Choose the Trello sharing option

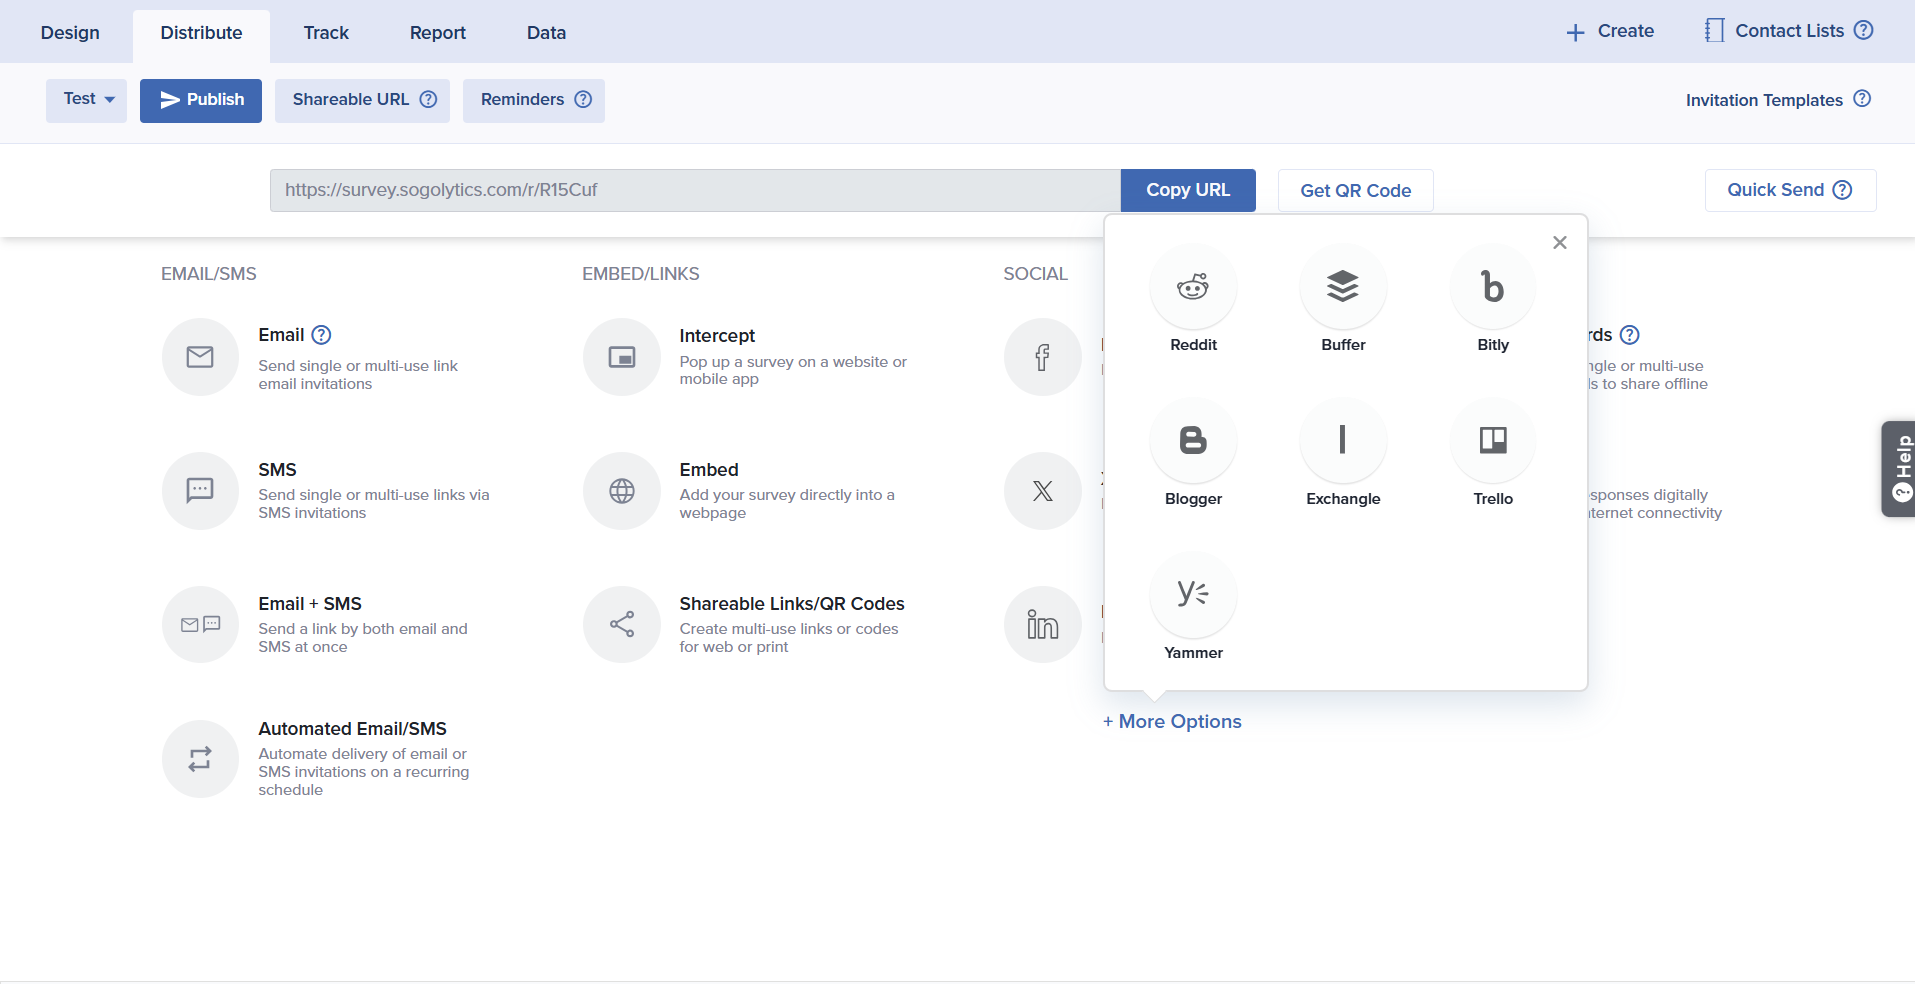pos(1492,441)
